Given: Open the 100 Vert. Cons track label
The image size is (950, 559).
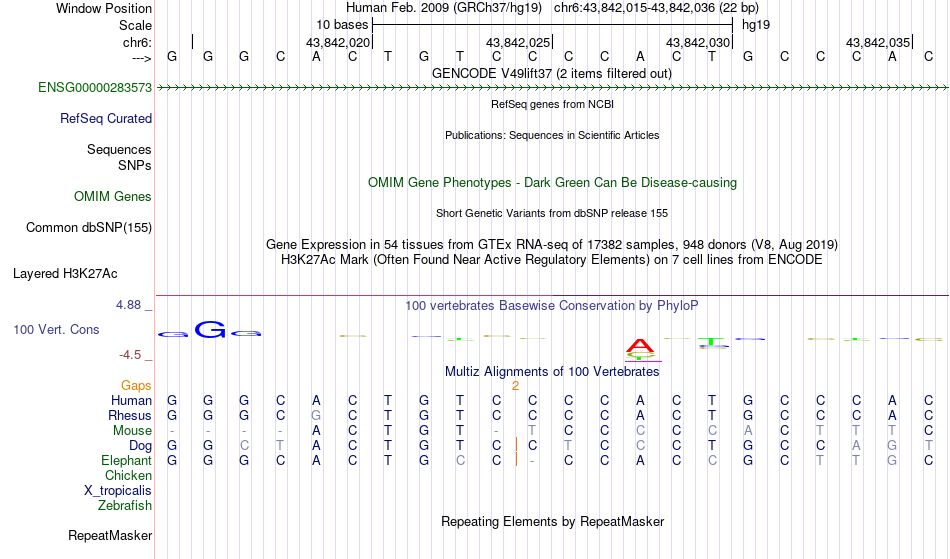Looking at the screenshot, I should coord(56,330).
